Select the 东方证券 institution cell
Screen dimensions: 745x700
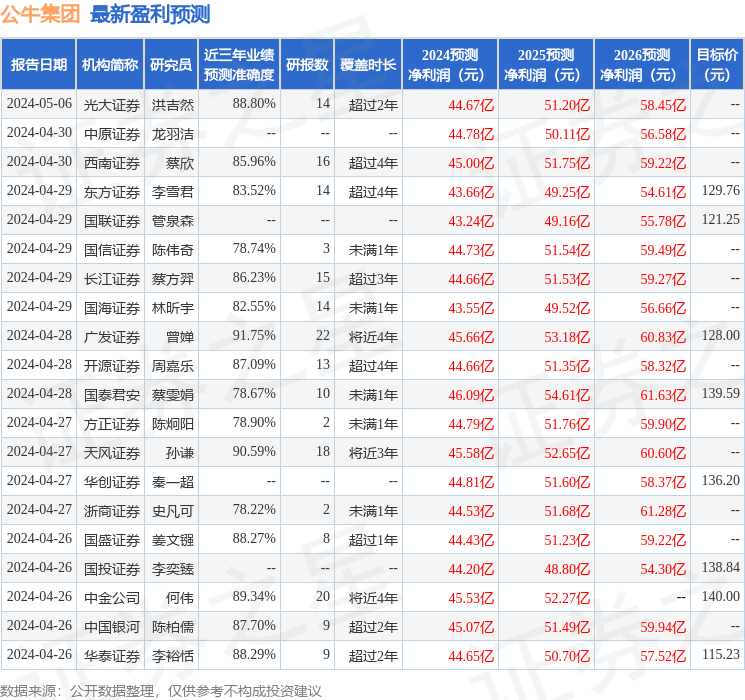click(112, 192)
